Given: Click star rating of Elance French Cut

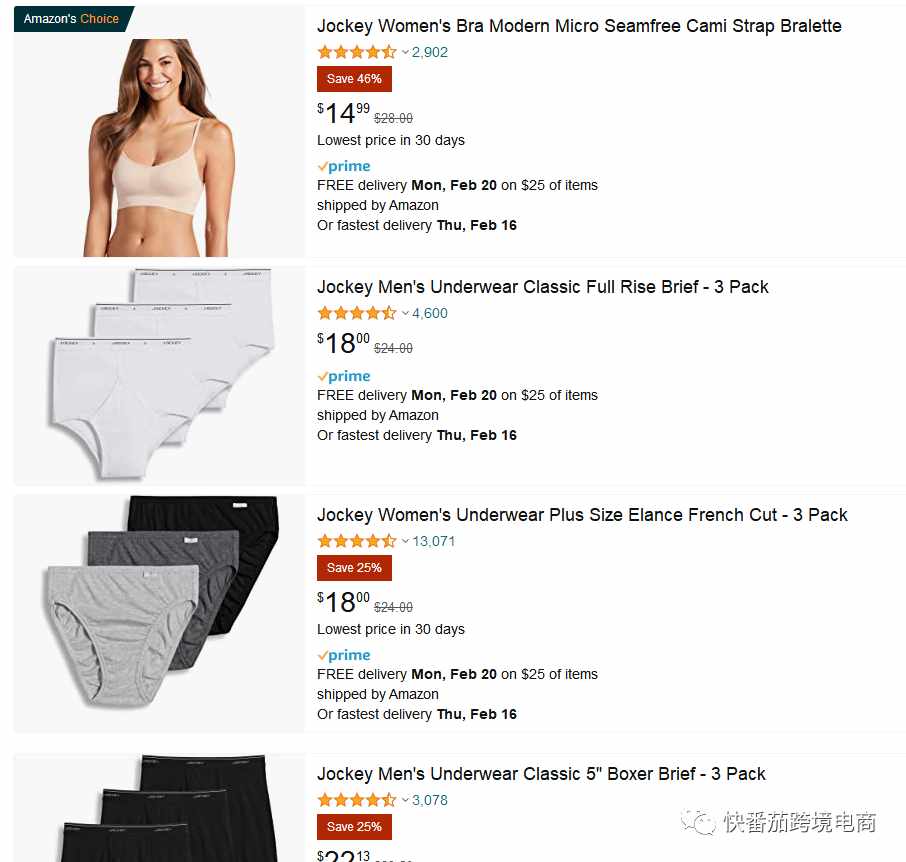Looking at the screenshot, I should pos(357,541).
